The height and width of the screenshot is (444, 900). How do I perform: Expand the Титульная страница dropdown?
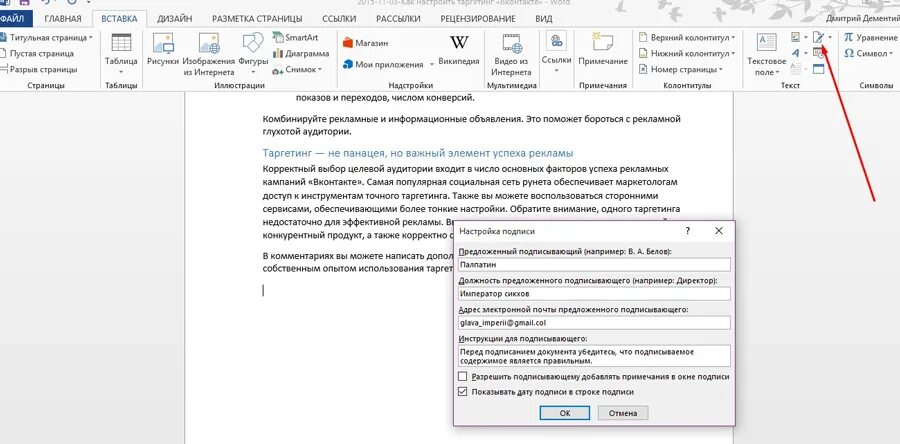click(x=91, y=37)
